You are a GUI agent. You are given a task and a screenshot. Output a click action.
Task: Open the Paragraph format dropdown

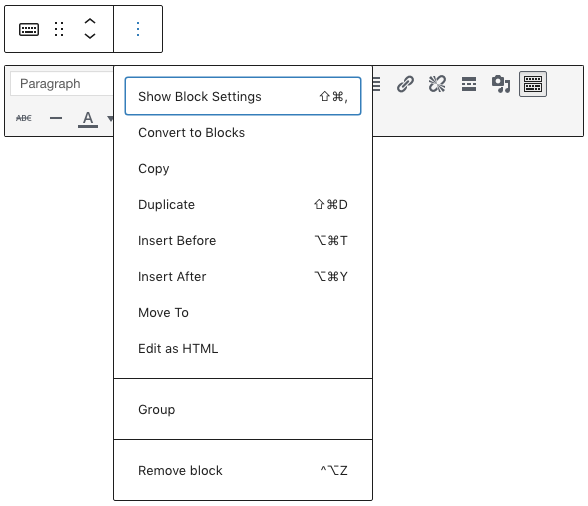tap(62, 84)
